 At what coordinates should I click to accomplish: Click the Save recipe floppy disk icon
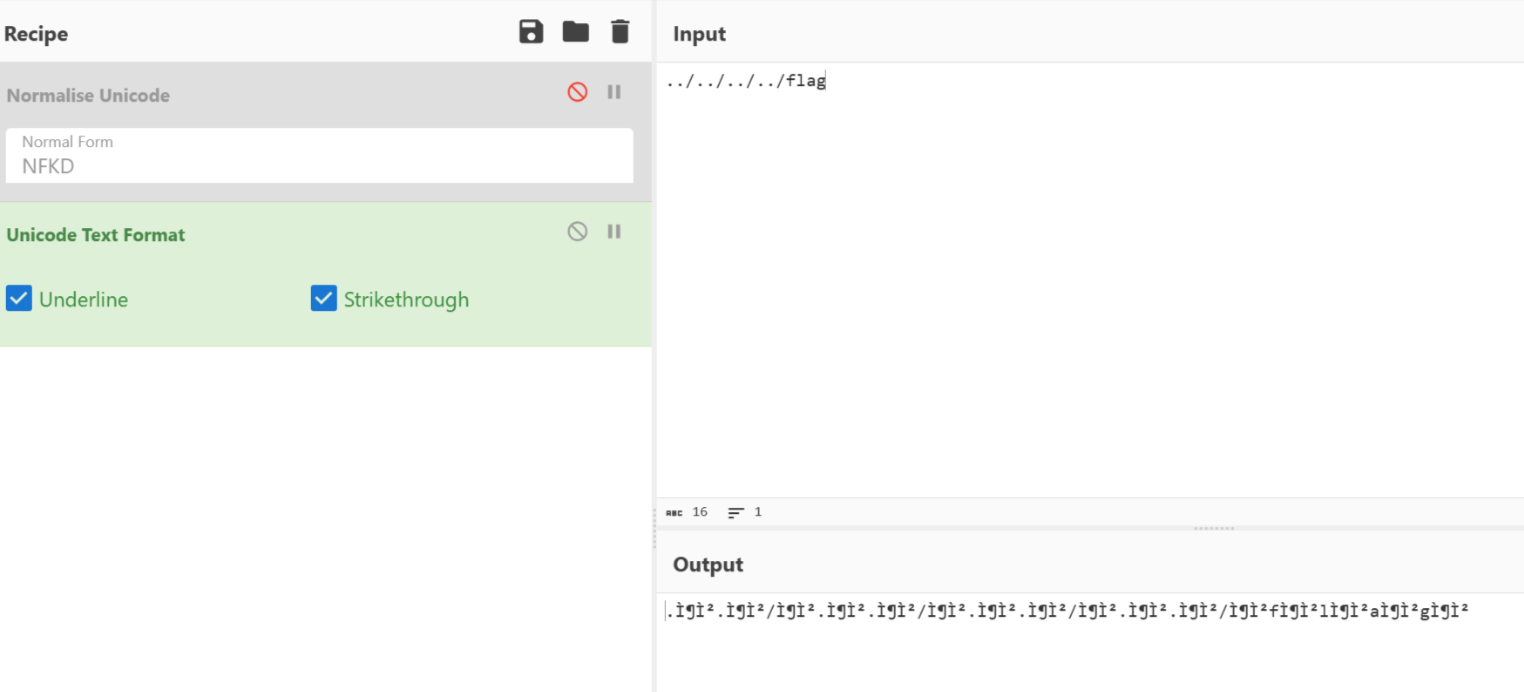pyautogui.click(x=531, y=32)
